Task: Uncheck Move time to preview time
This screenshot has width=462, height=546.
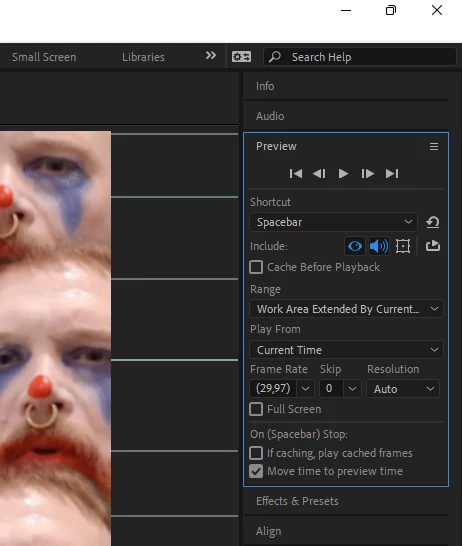Action: 256,471
